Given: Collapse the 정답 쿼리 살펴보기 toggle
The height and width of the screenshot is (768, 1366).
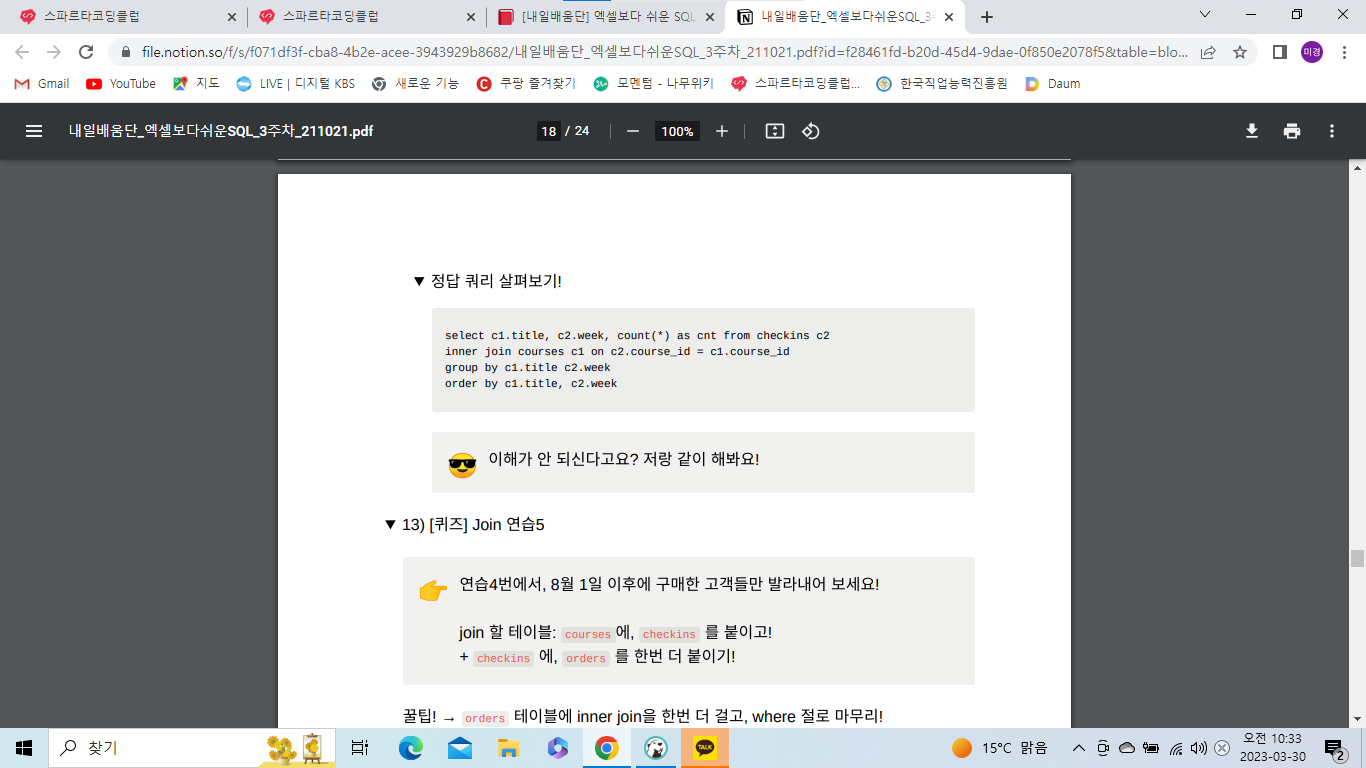Looking at the screenshot, I should click(x=420, y=281).
